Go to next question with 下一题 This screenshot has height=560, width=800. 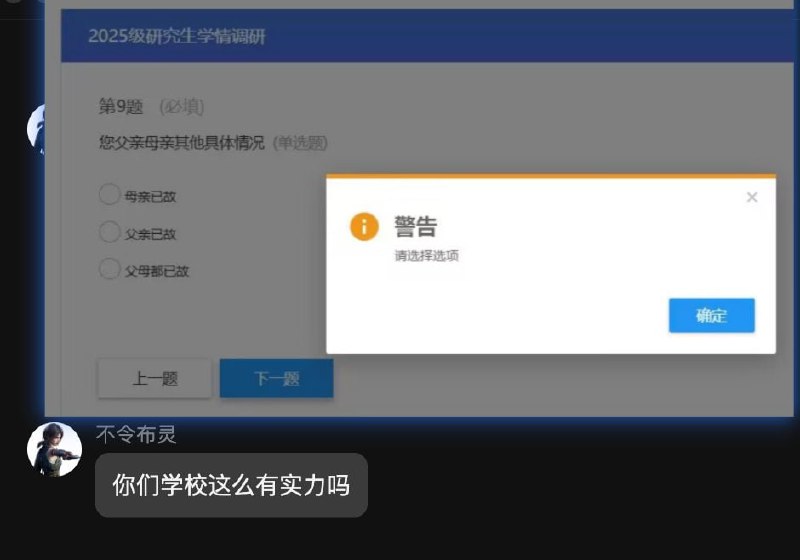pyautogui.click(x=277, y=378)
